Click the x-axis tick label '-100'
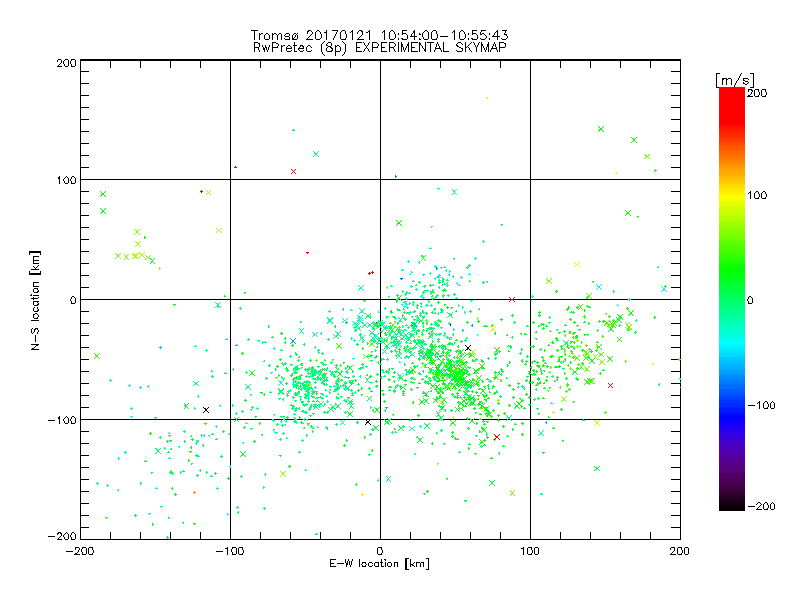 230,551
